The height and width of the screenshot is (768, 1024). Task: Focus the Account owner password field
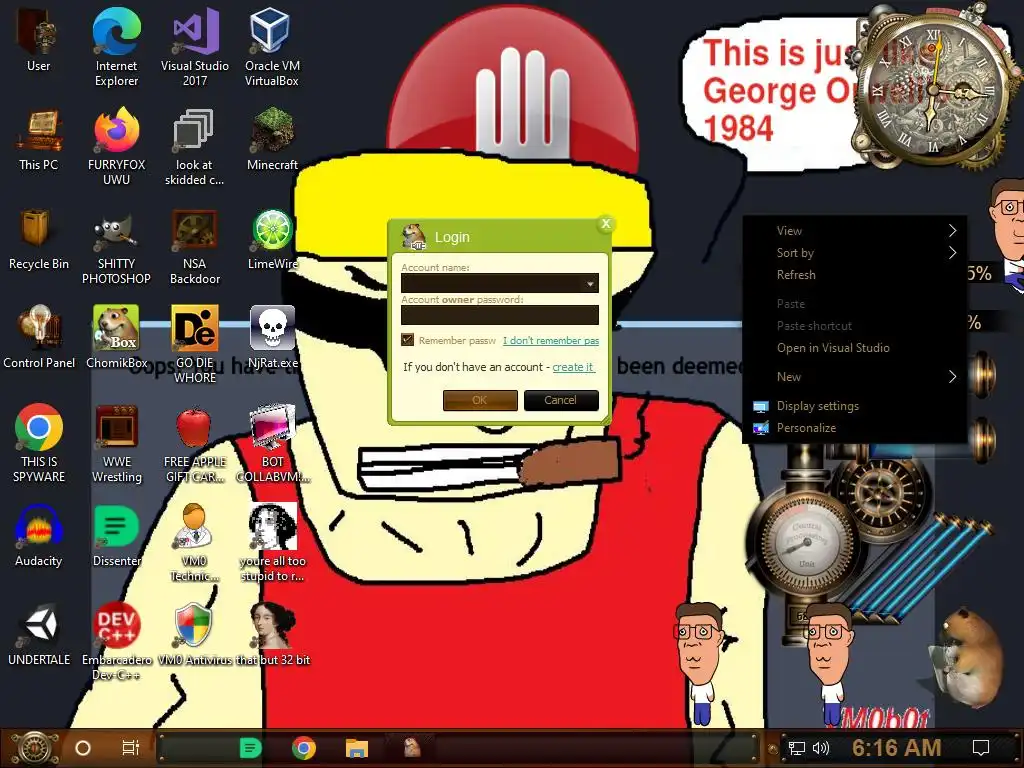(x=500, y=315)
